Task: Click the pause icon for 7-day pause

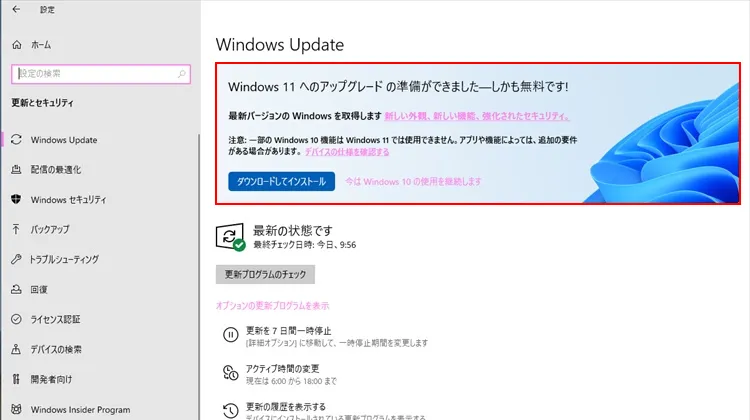Action: (x=231, y=335)
